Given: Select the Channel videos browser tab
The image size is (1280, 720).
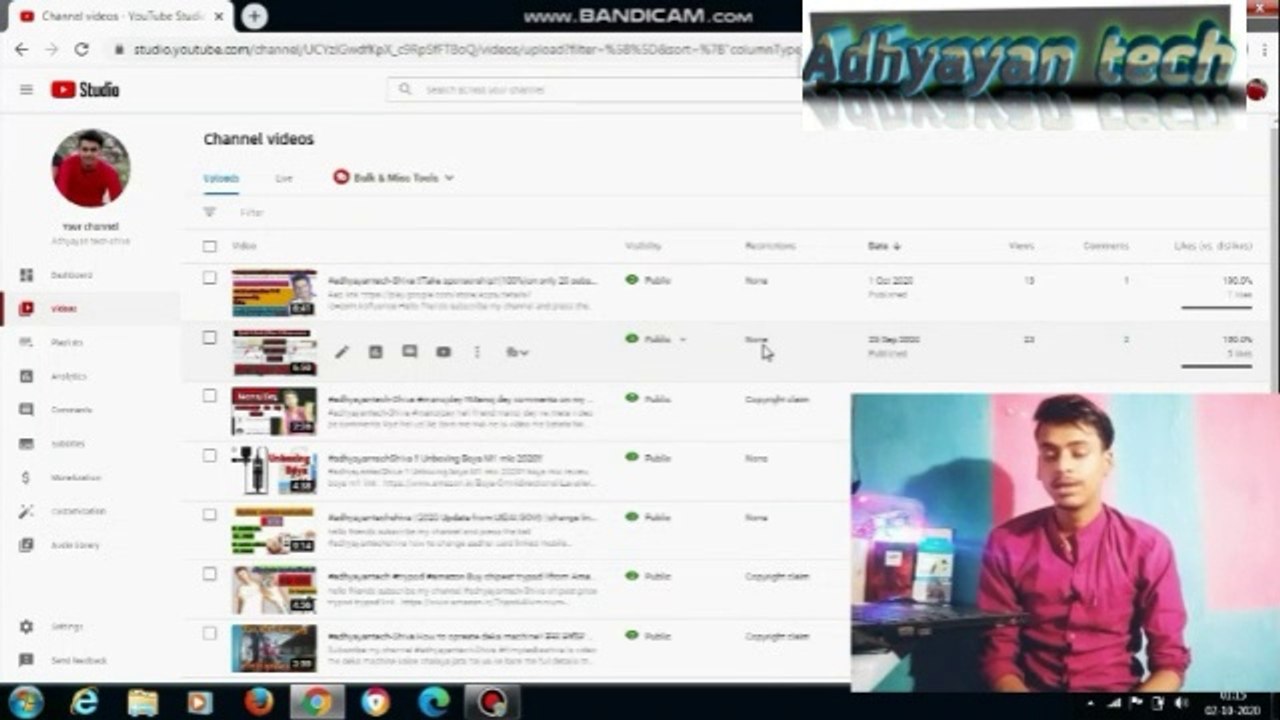Looking at the screenshot, I should coord(124,17).
